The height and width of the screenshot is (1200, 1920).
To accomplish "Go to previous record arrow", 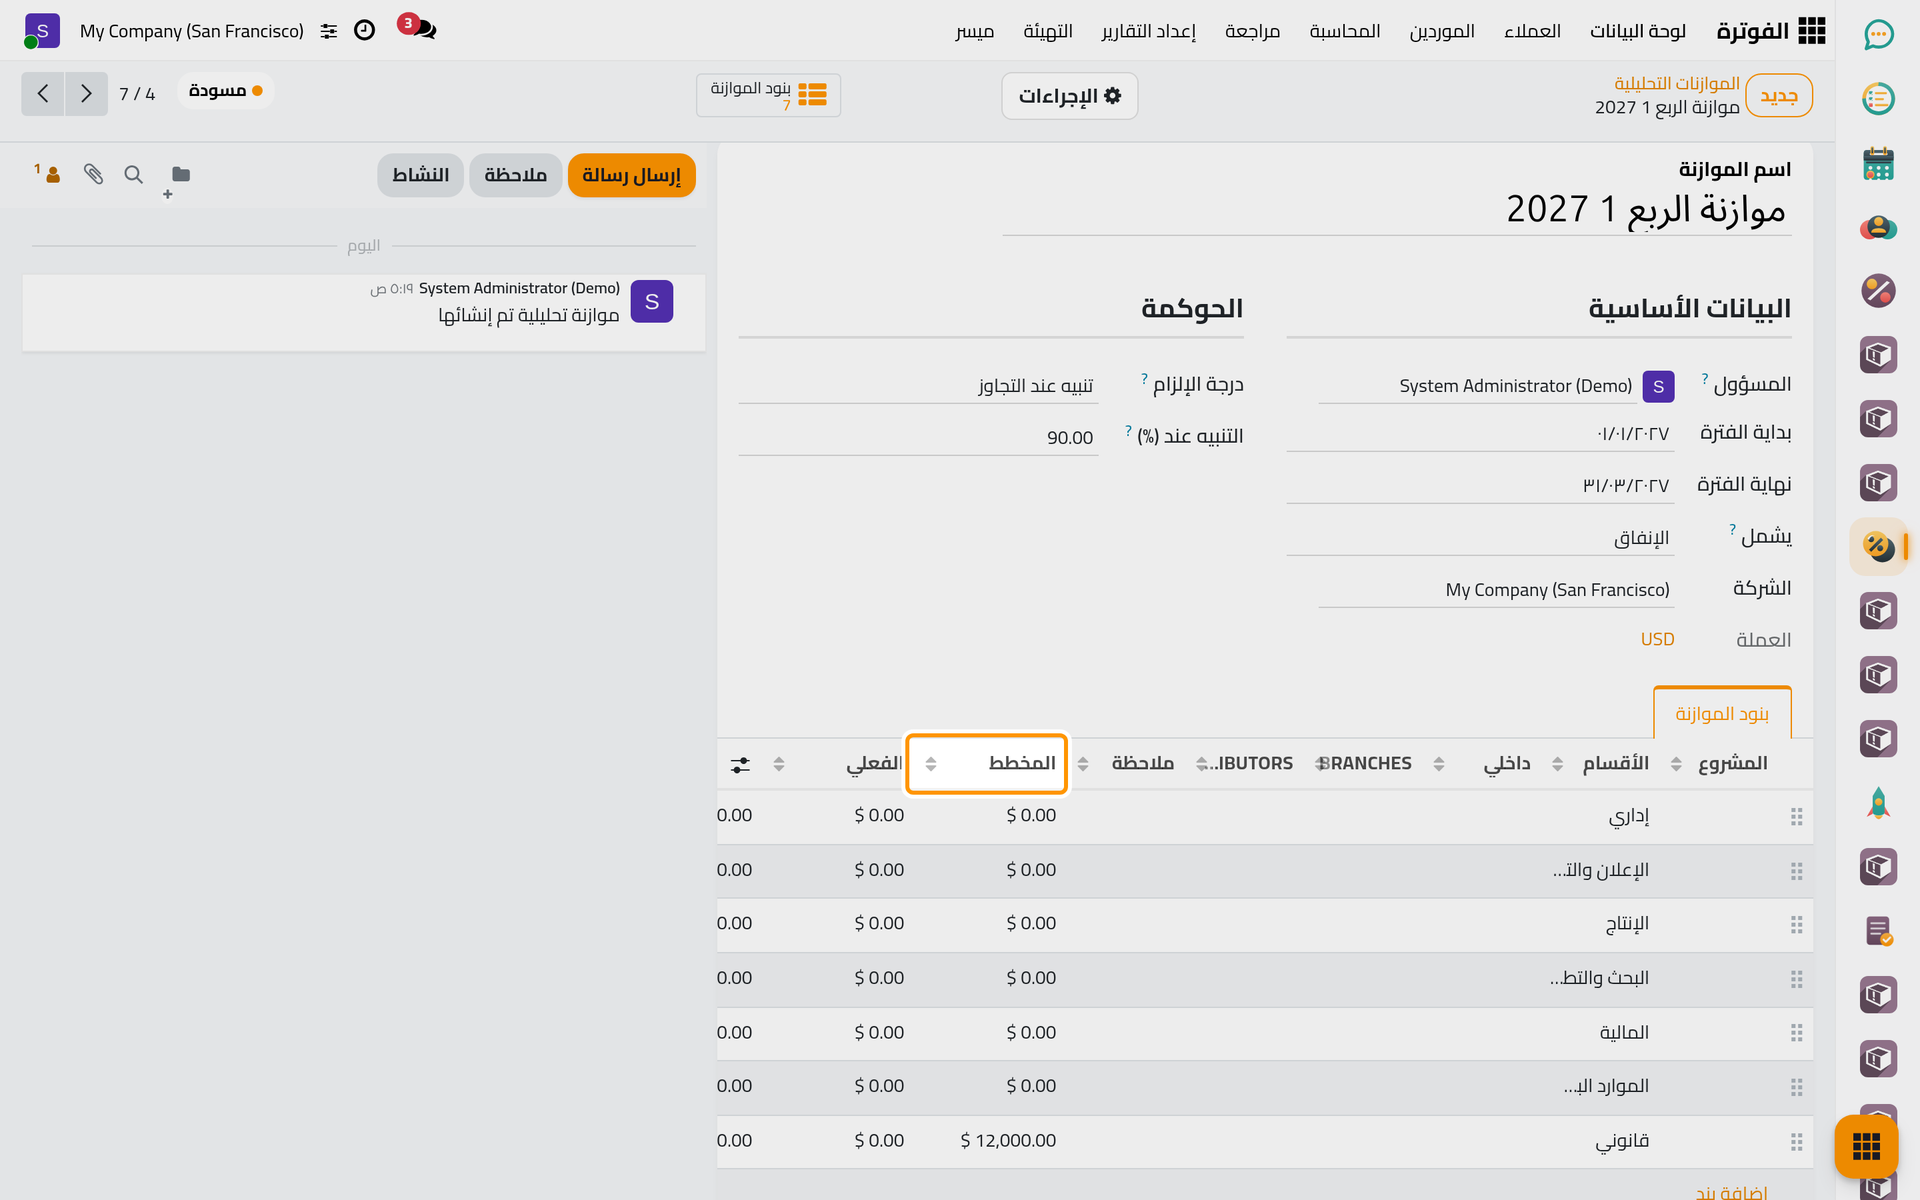I will [43, 94].
